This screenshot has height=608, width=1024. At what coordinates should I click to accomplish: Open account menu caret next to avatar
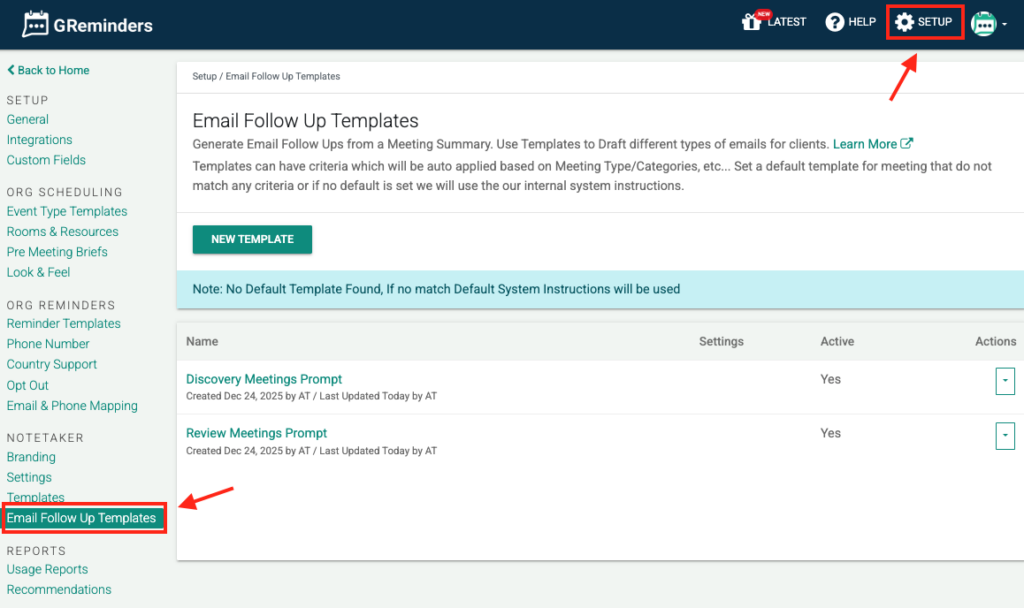point(1004,24)
